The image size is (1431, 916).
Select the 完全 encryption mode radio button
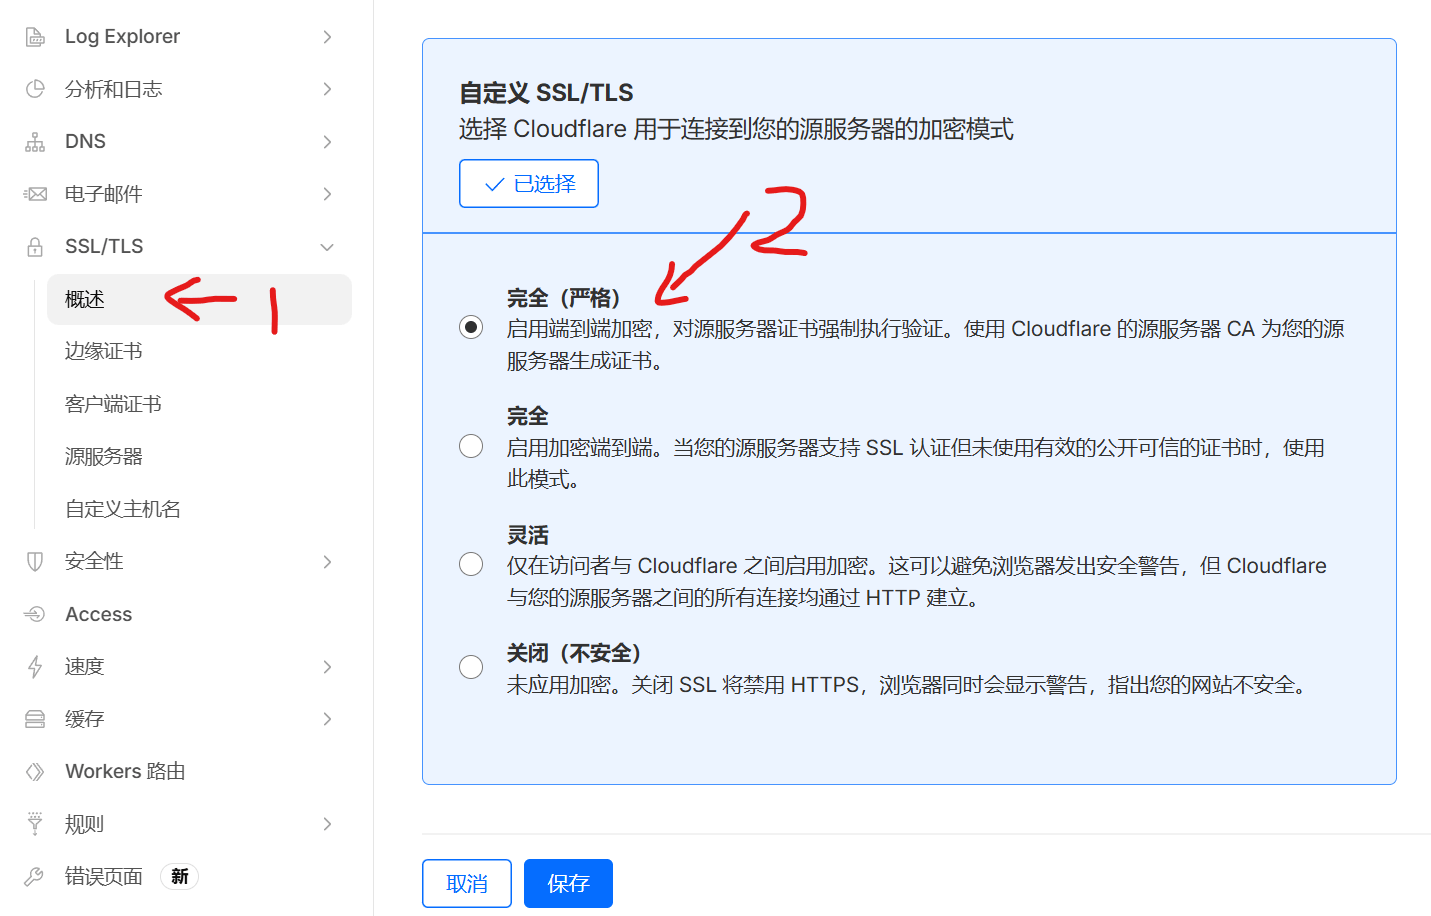tap(471, 446)
